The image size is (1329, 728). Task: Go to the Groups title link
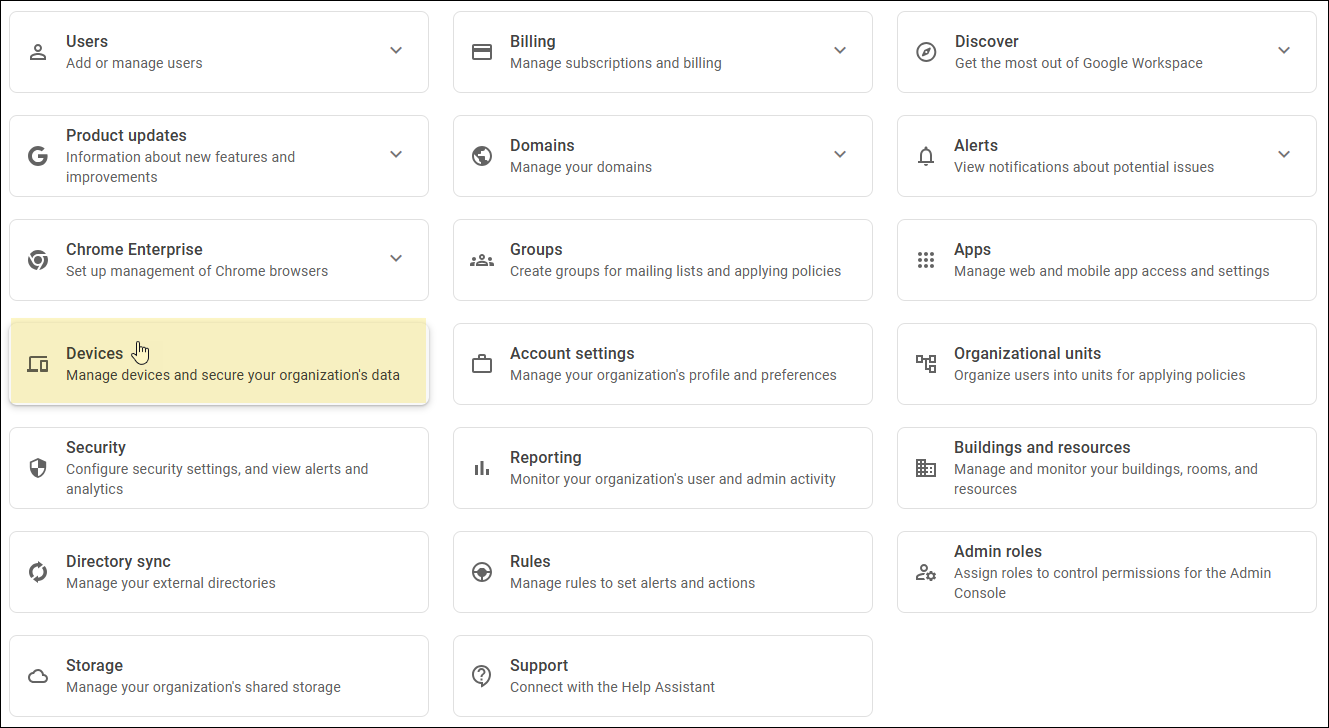tap(536, 250)
